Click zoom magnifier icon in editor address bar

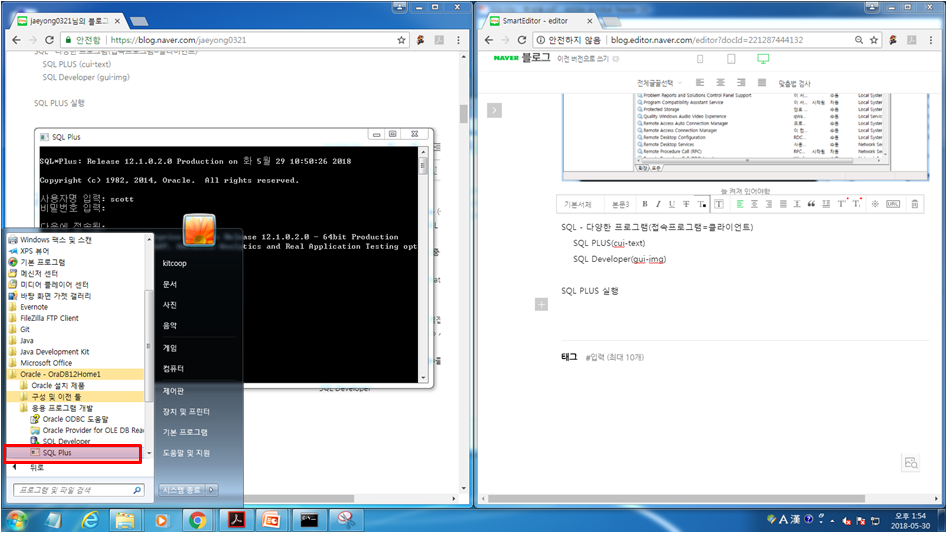click(858, 40)
